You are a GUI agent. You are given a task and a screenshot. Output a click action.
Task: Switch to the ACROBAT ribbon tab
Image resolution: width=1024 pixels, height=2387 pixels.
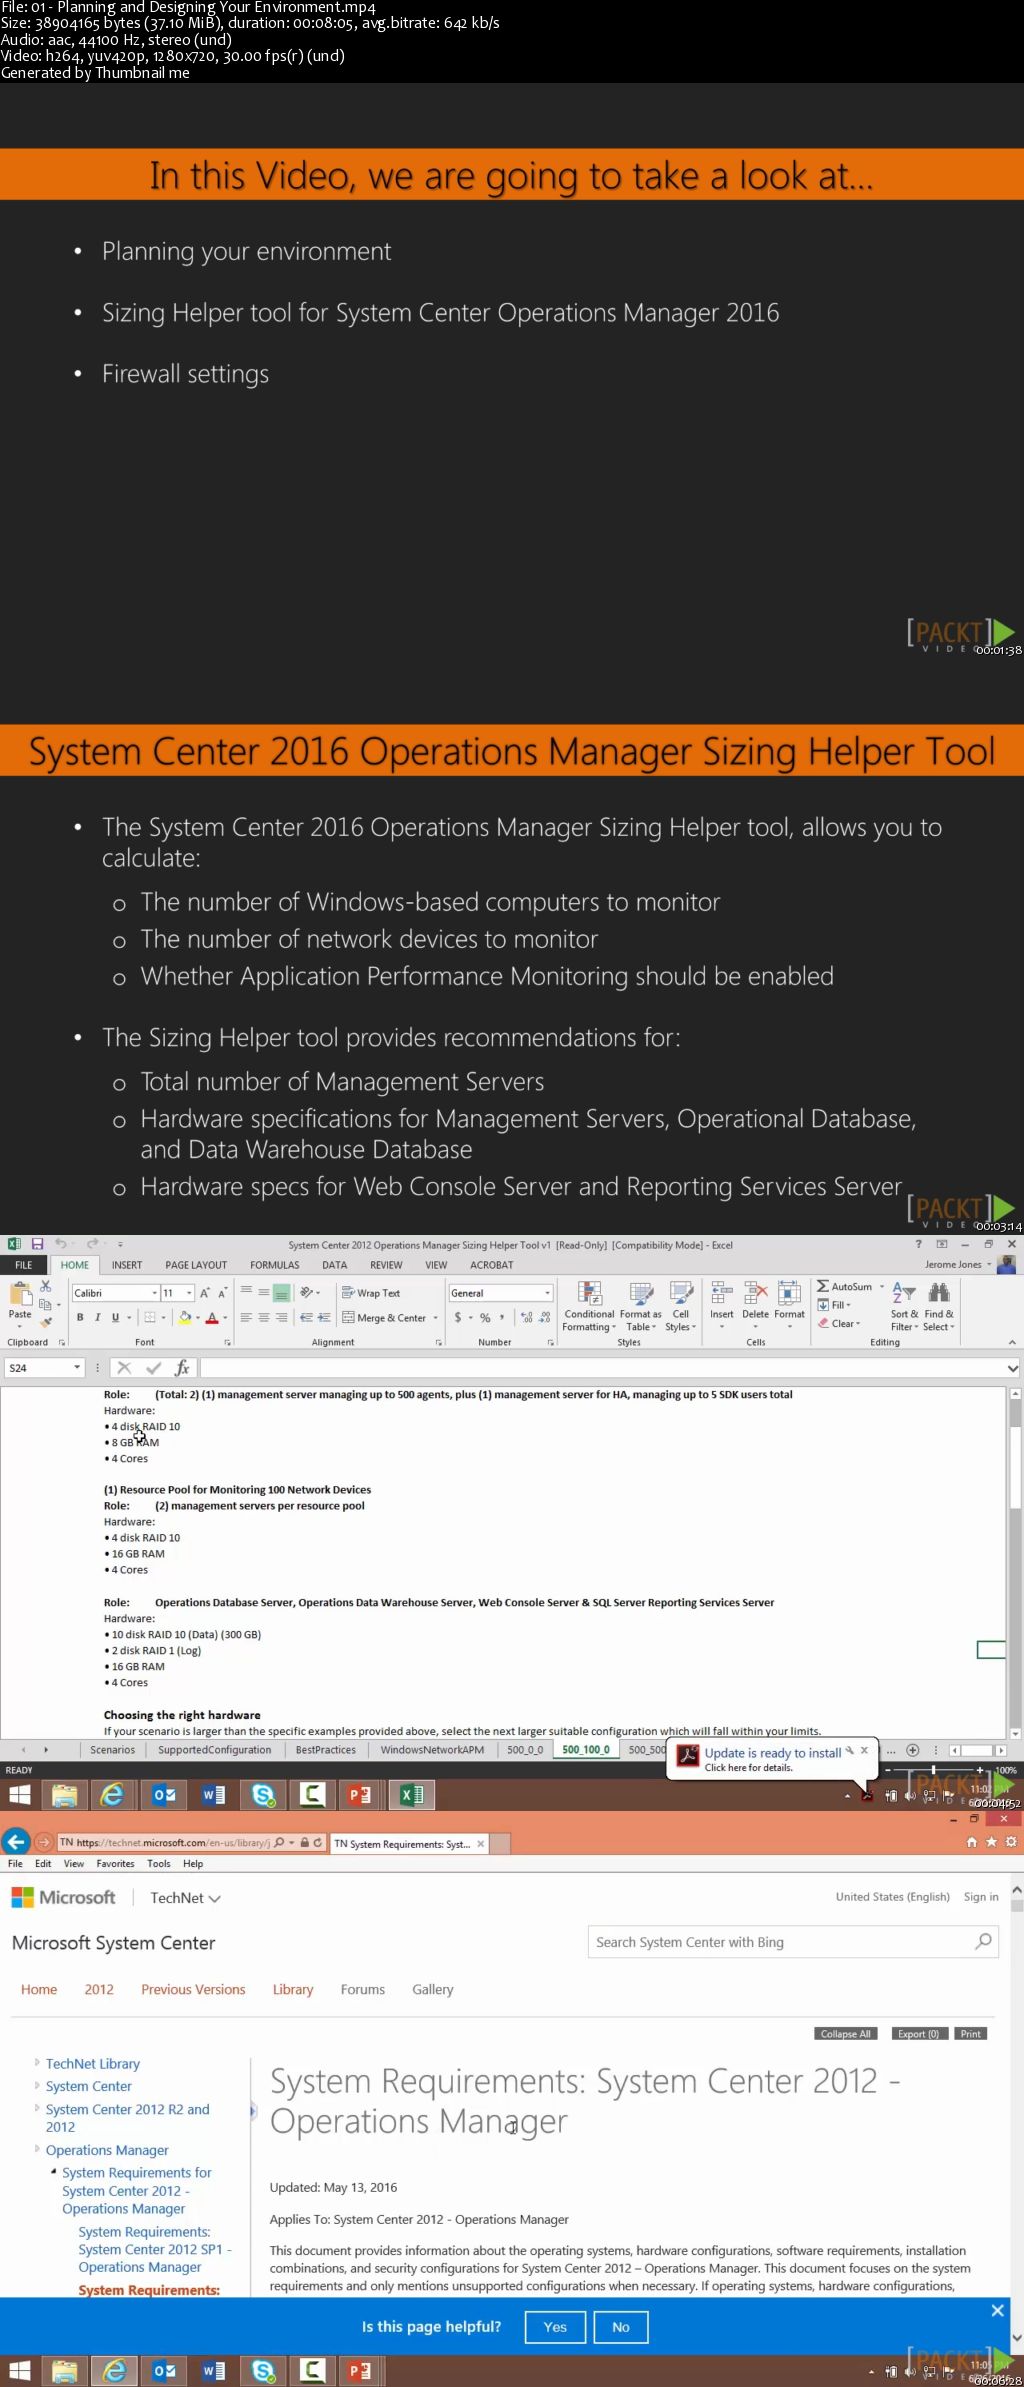(x=491, y=1265)
